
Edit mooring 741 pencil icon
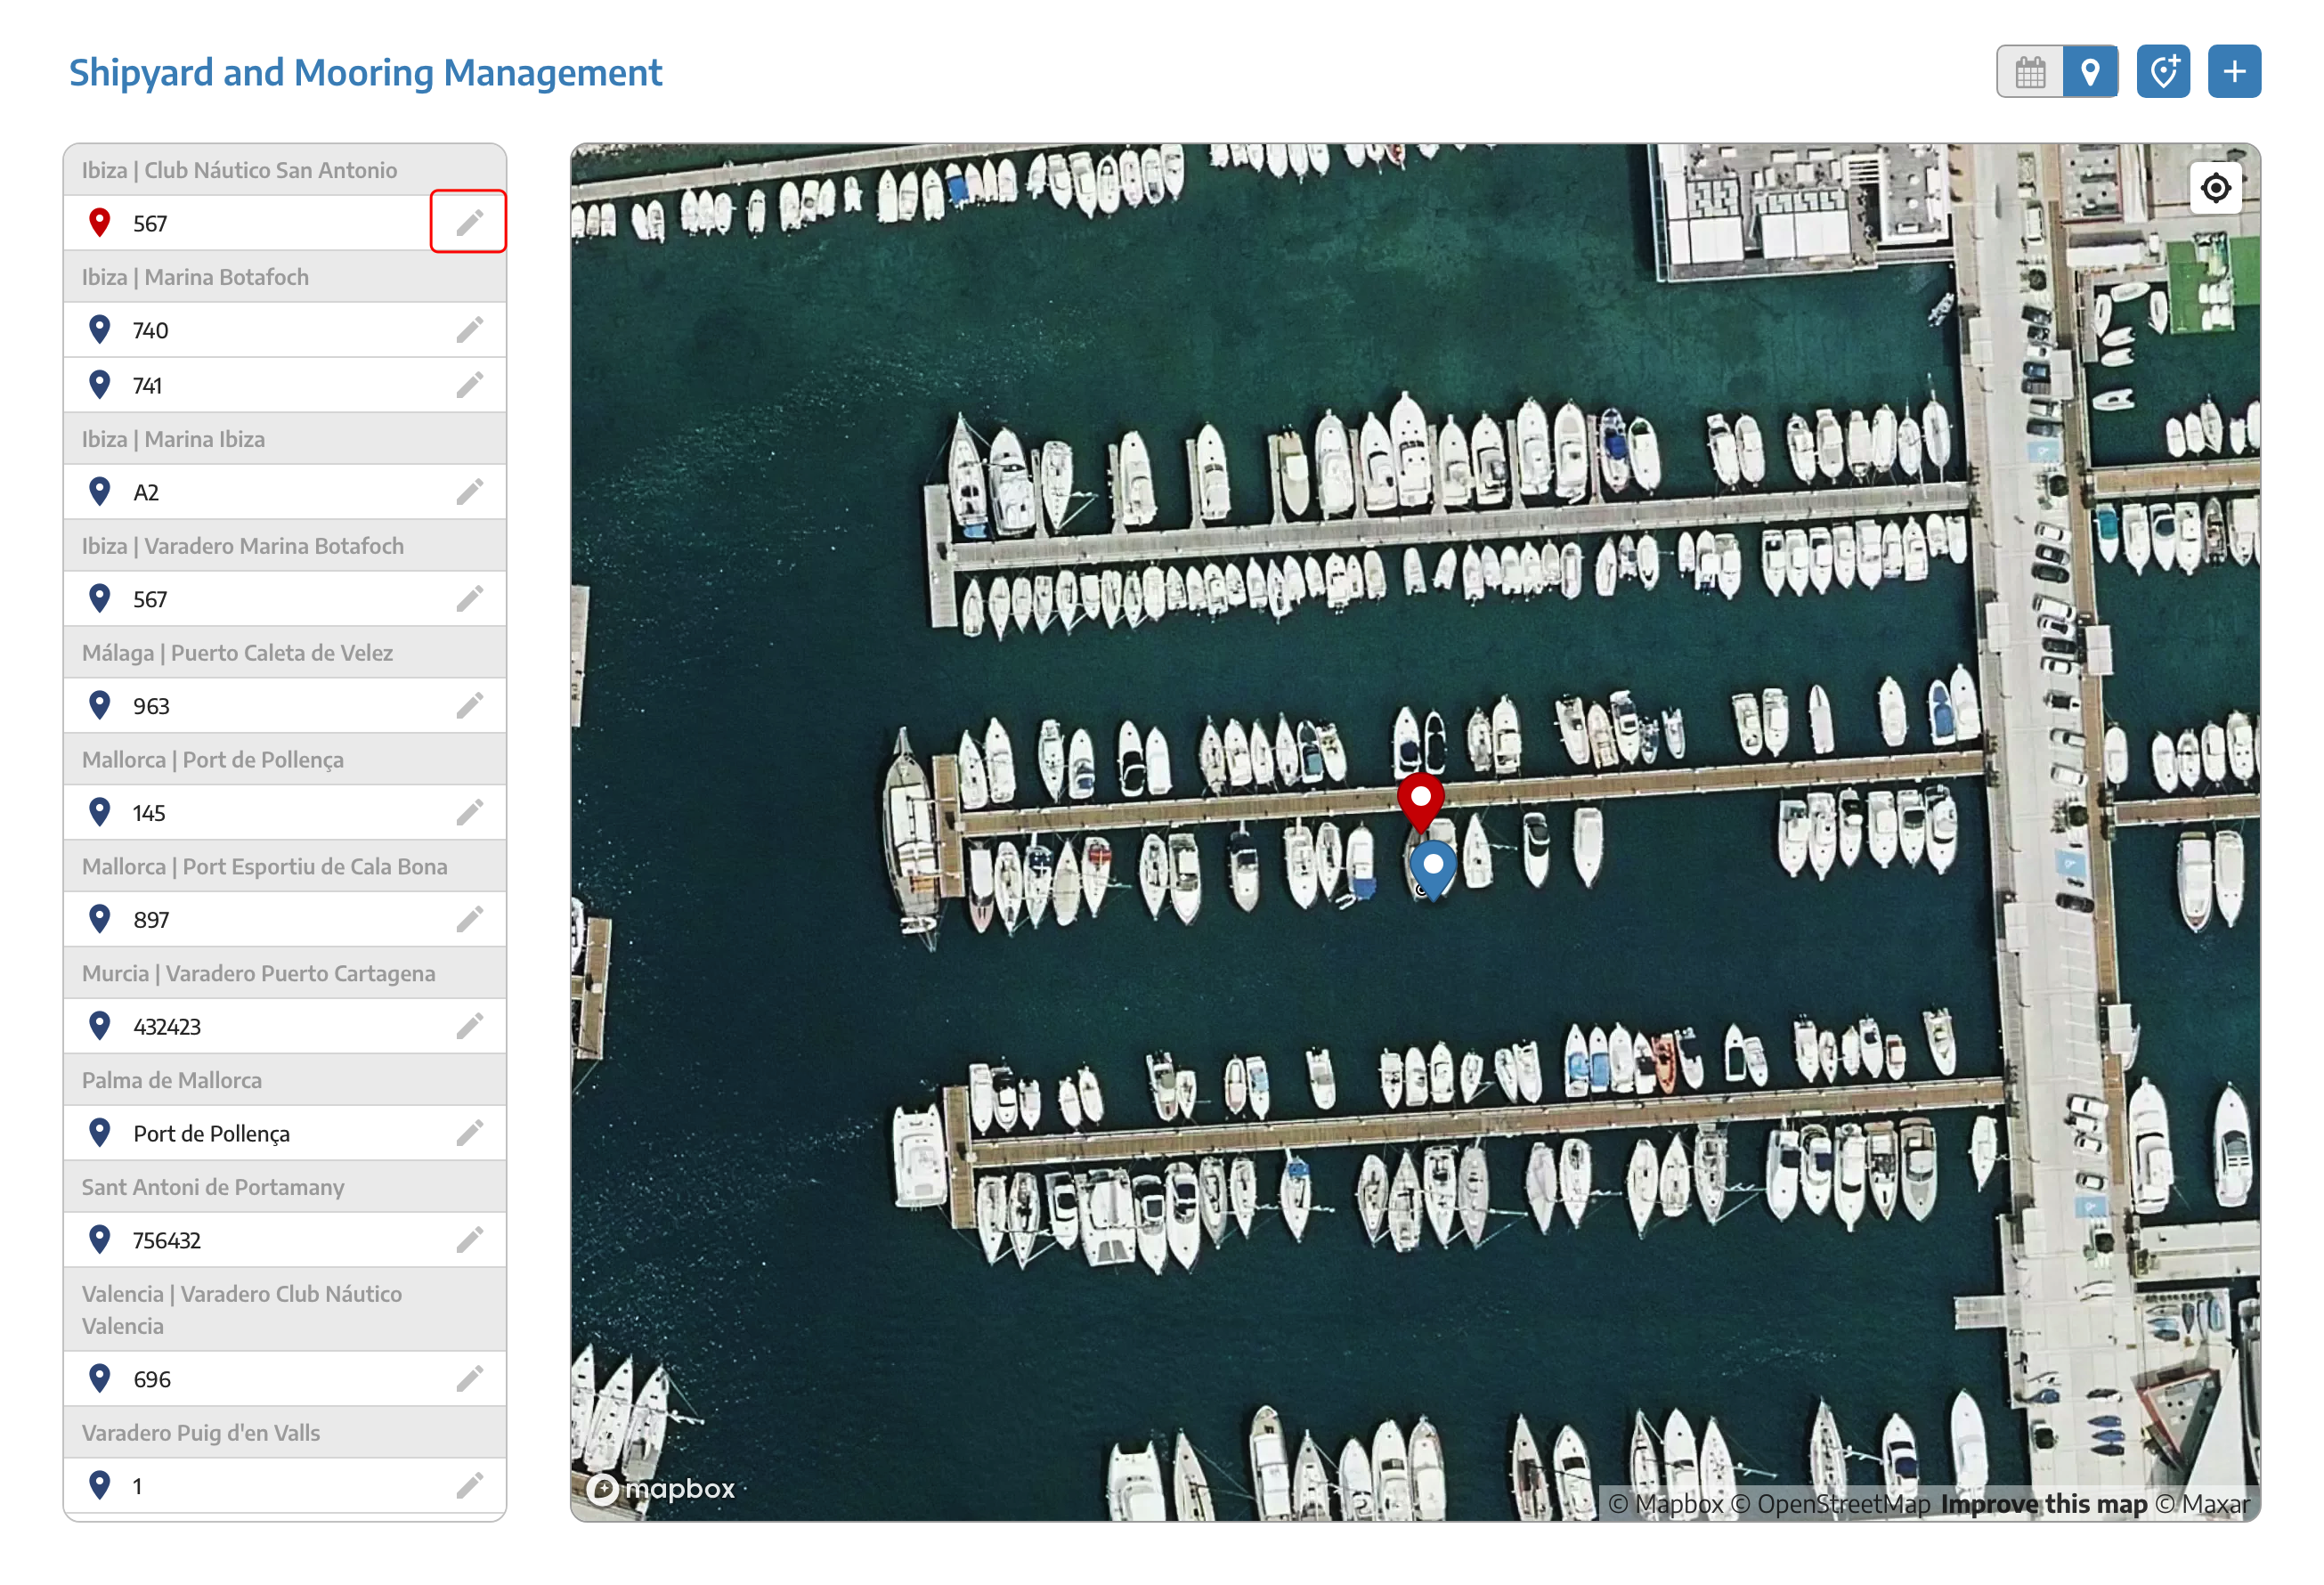coord(469,385)
